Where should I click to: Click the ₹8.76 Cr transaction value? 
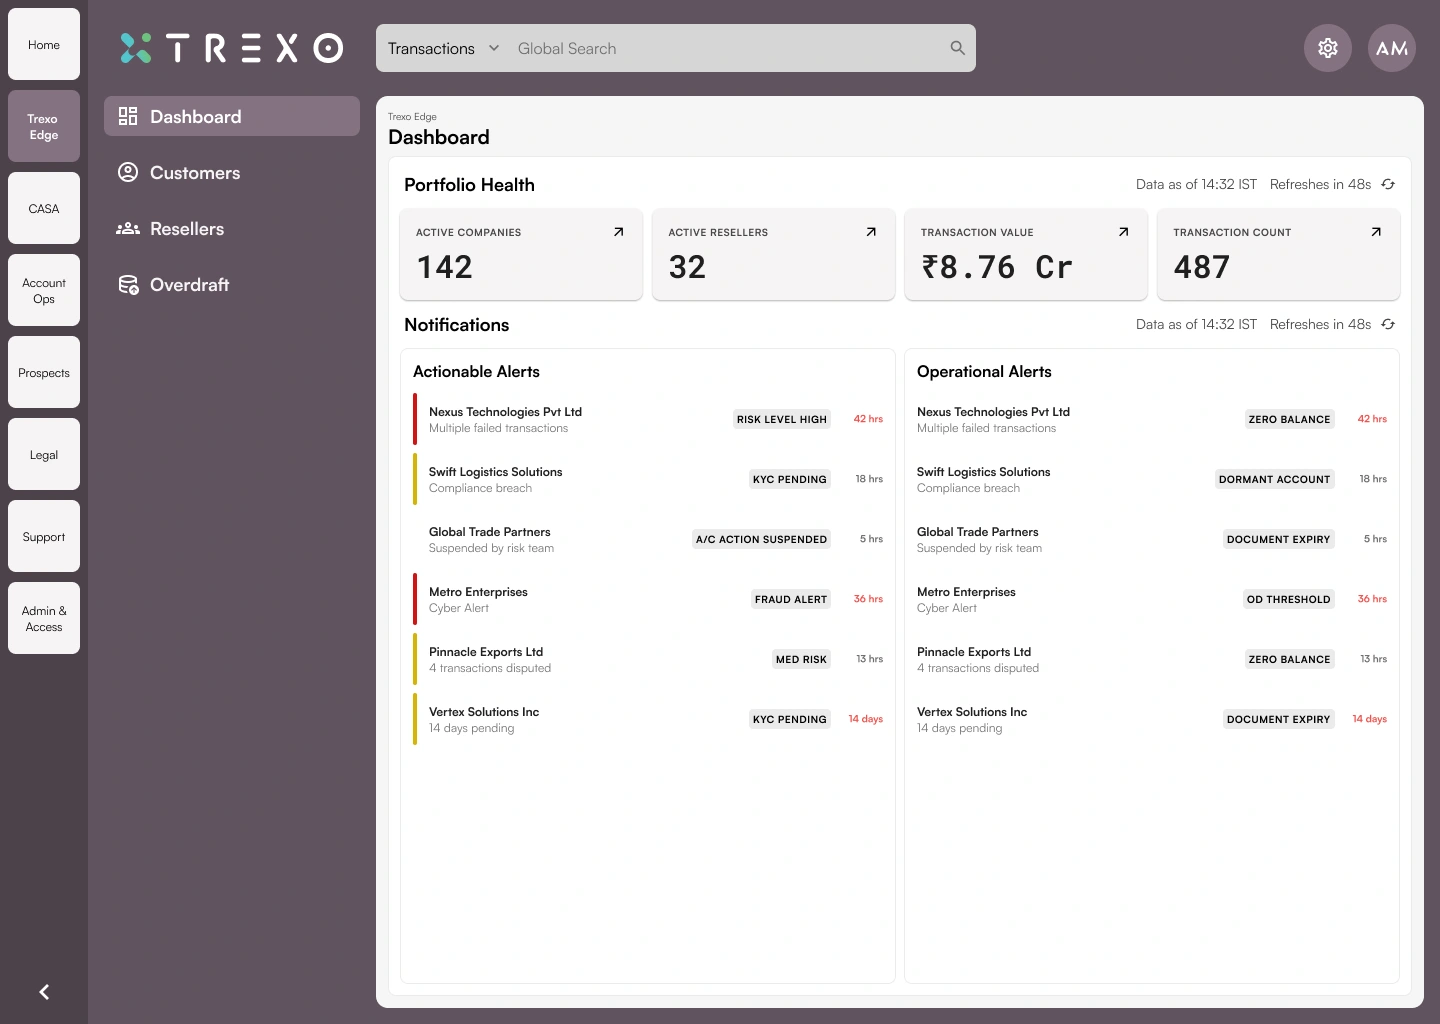point(997,267)
